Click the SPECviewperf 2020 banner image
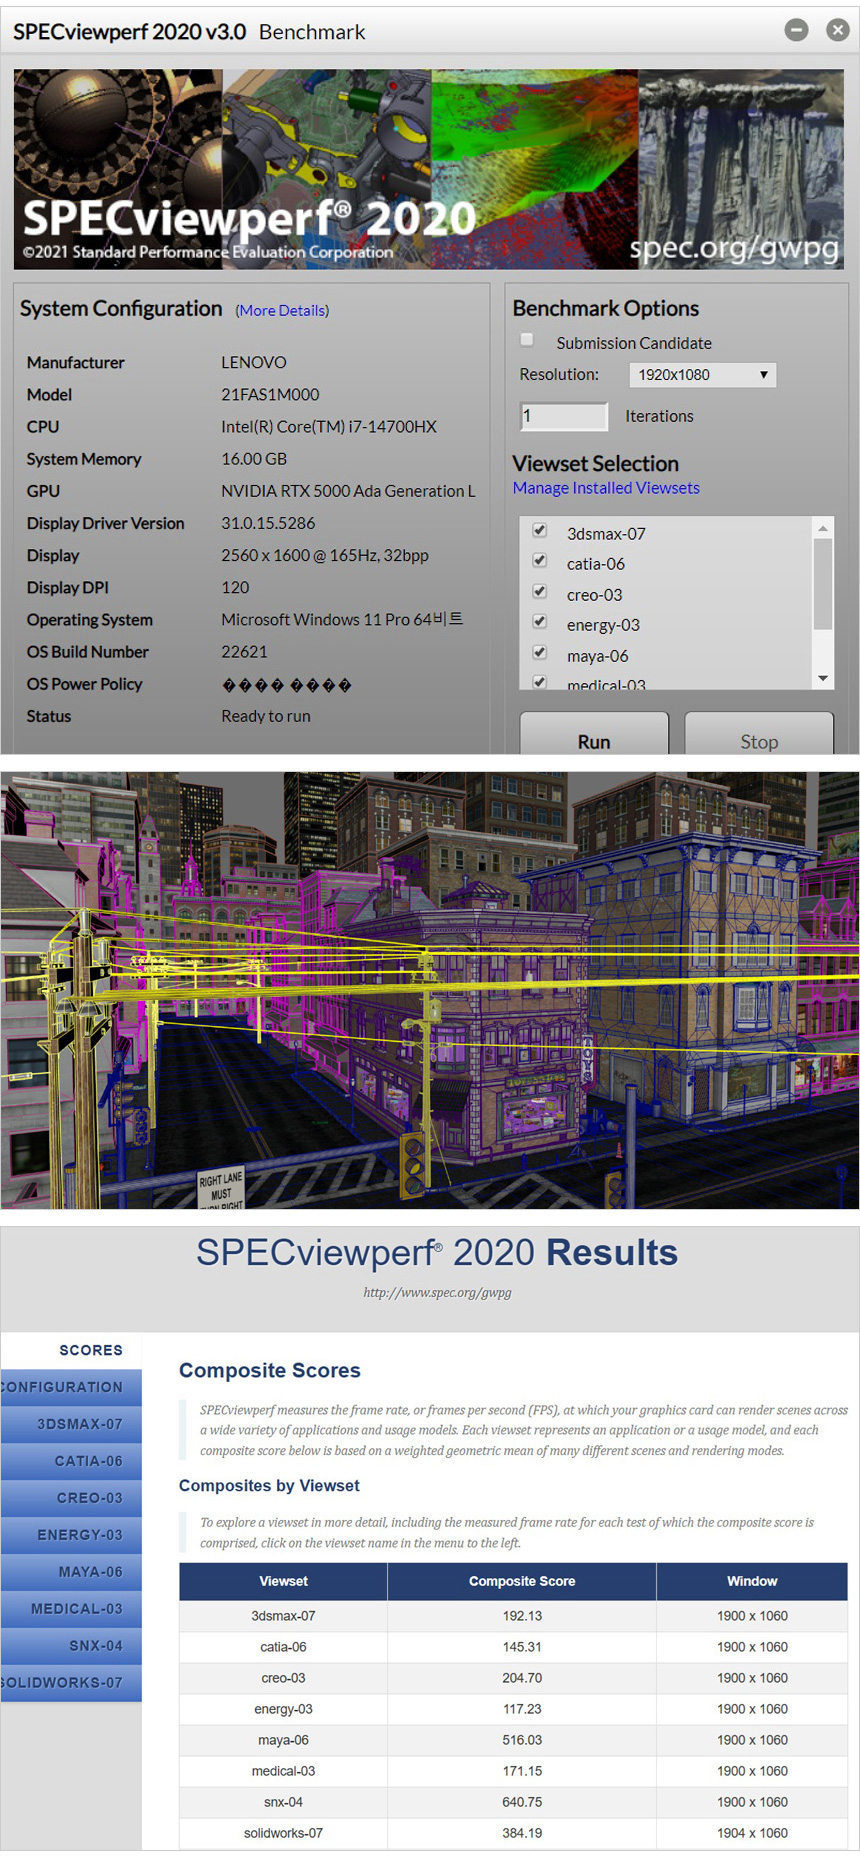The height and width of the screenshot is (1858, 860). [x=428, y=169]
